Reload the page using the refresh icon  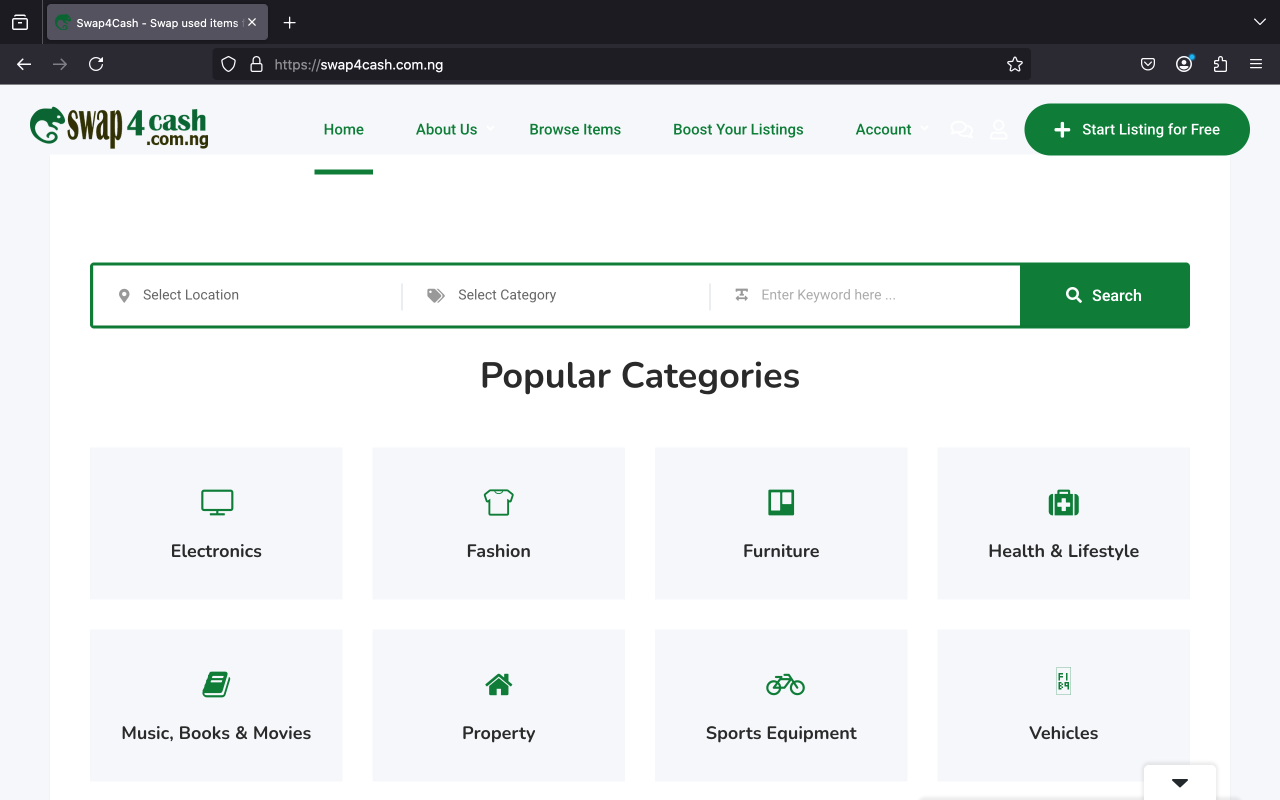click(x=96, y=64)
